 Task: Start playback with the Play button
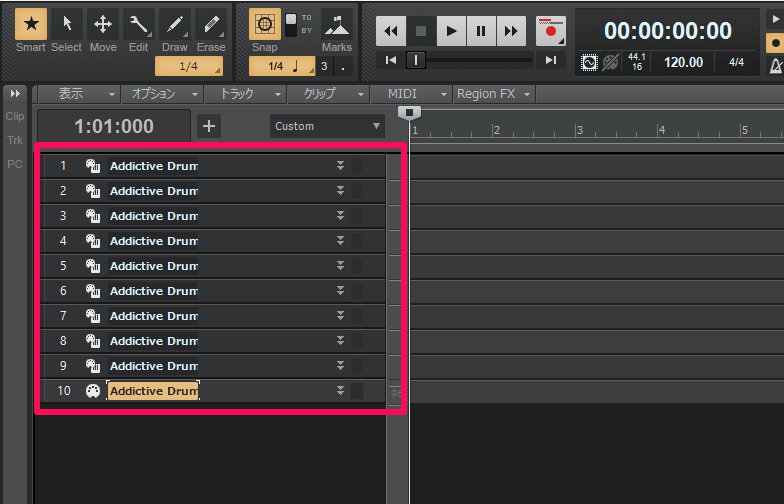pos(452,31)
